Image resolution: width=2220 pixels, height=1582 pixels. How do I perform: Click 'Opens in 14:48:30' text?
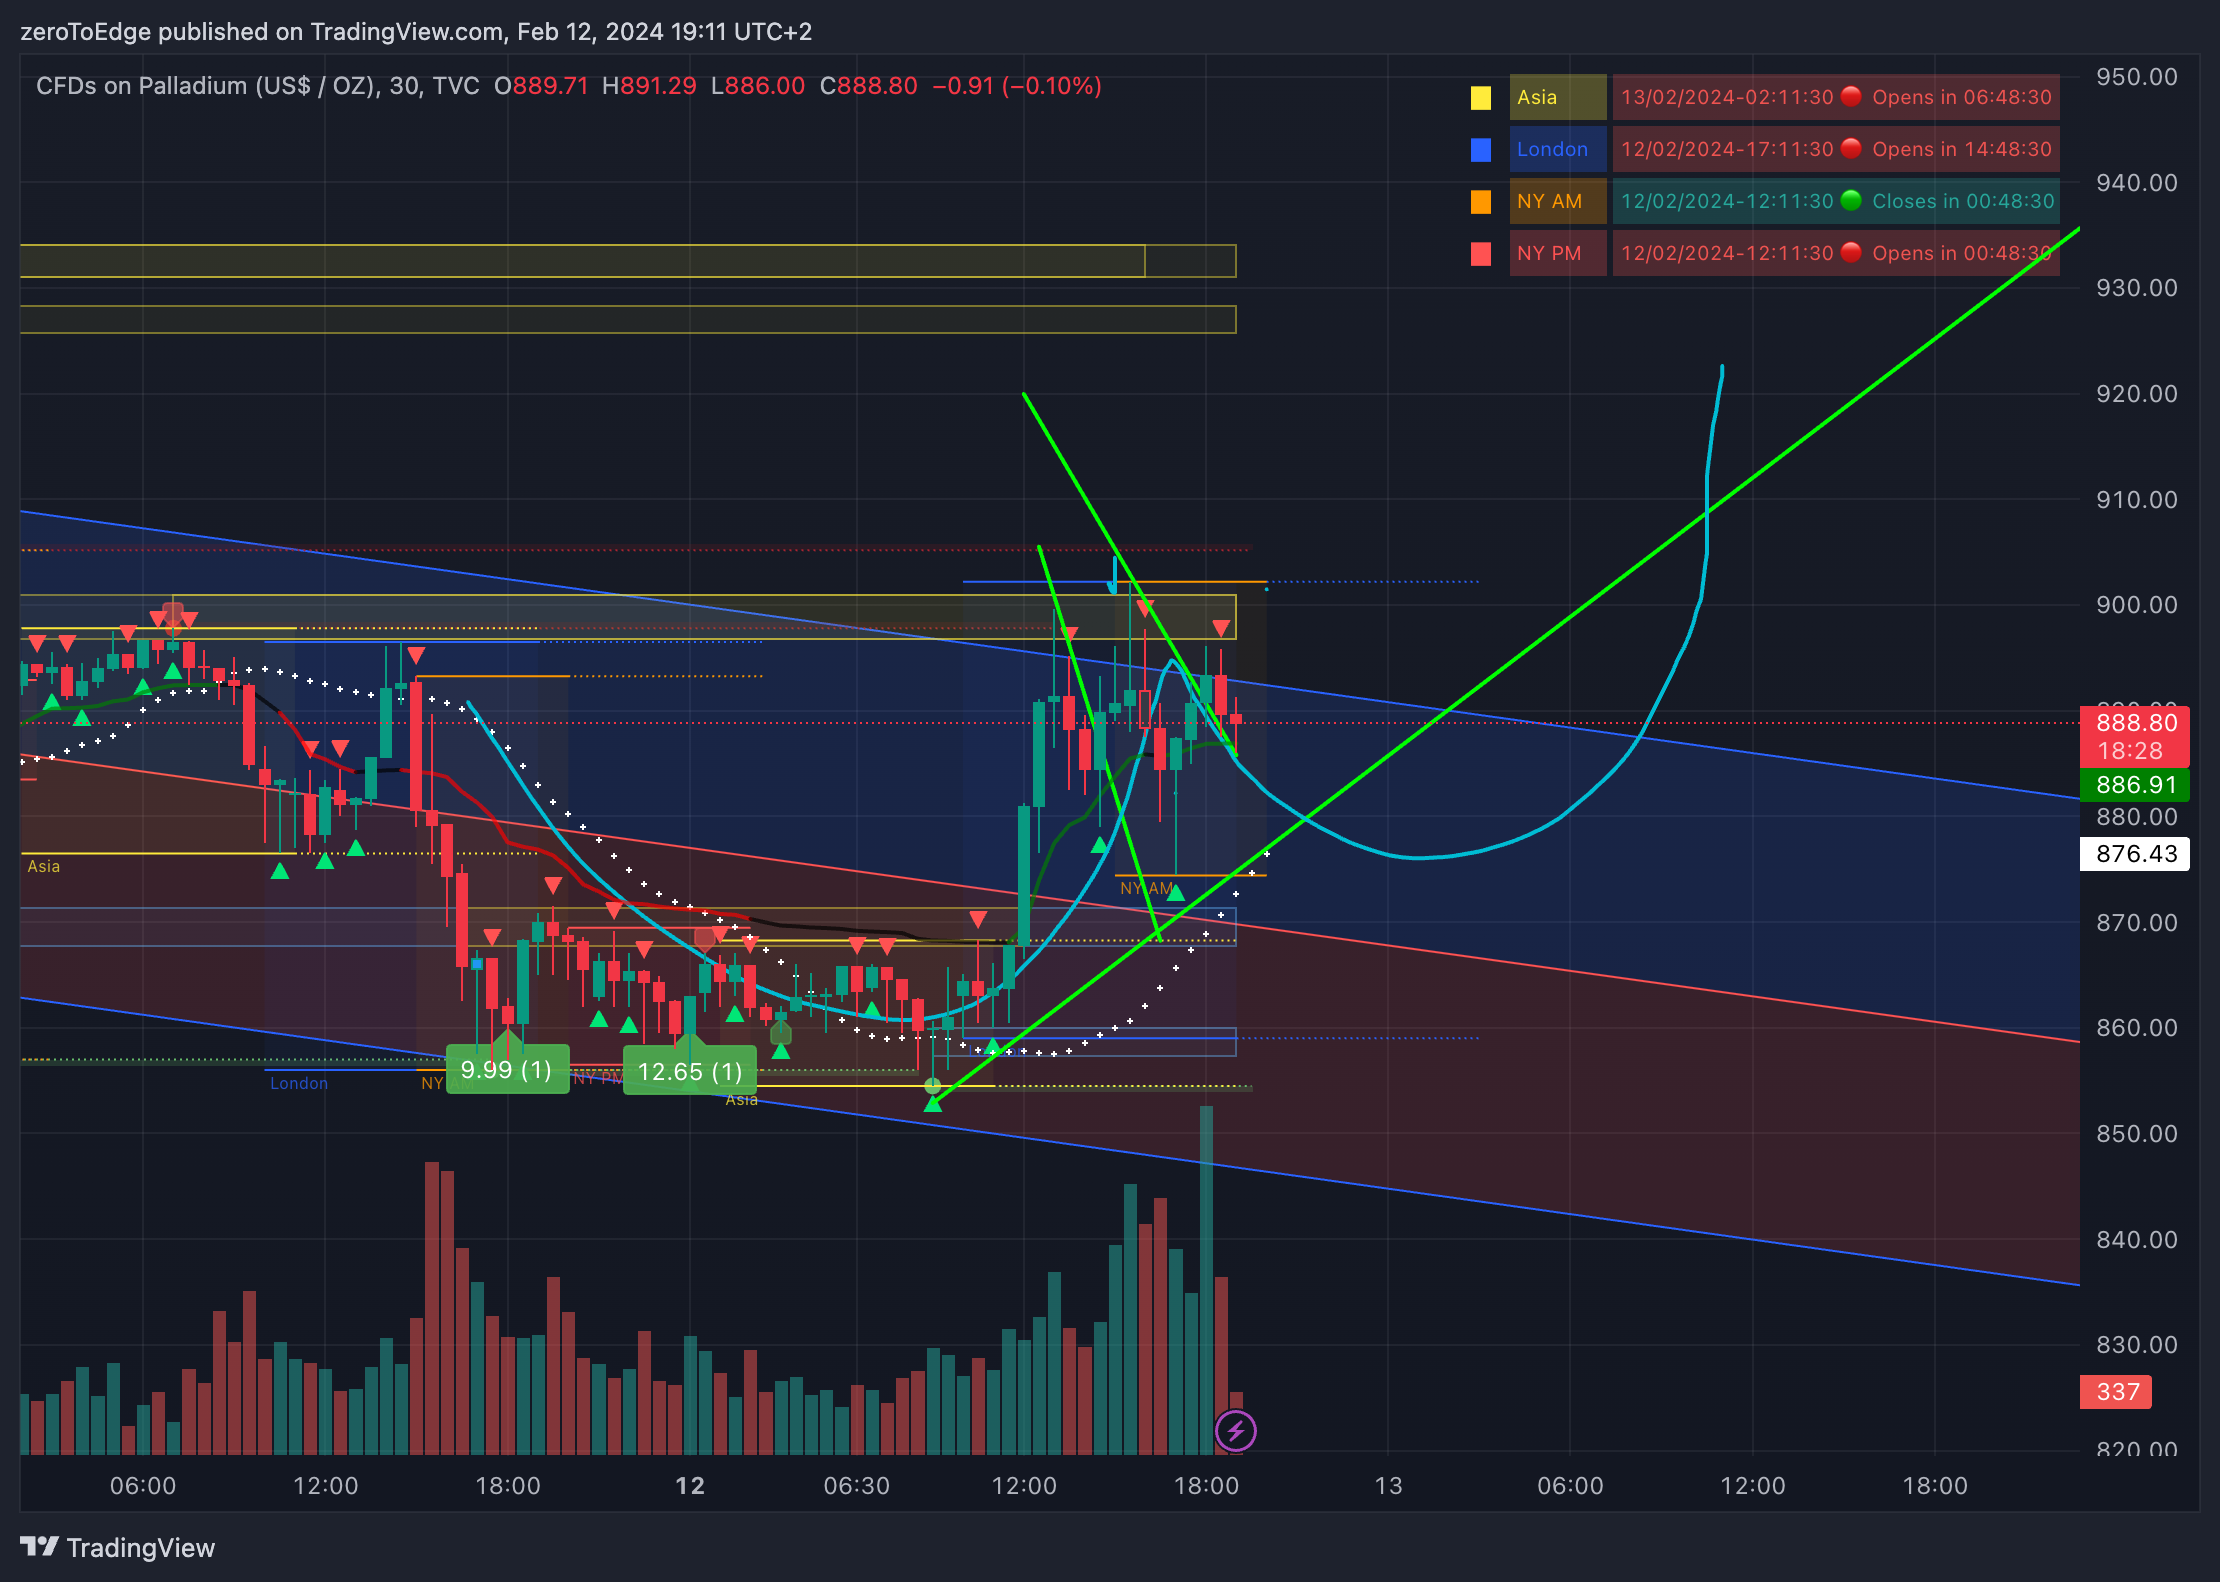click(x=1962, y=149)
